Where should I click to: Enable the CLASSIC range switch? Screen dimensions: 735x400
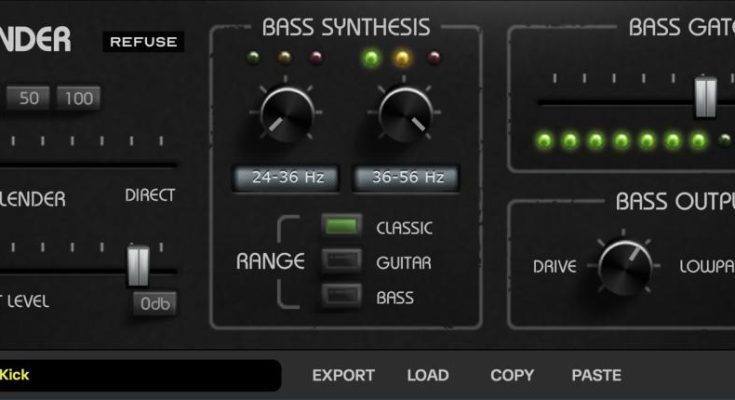(x=342, y=227)
